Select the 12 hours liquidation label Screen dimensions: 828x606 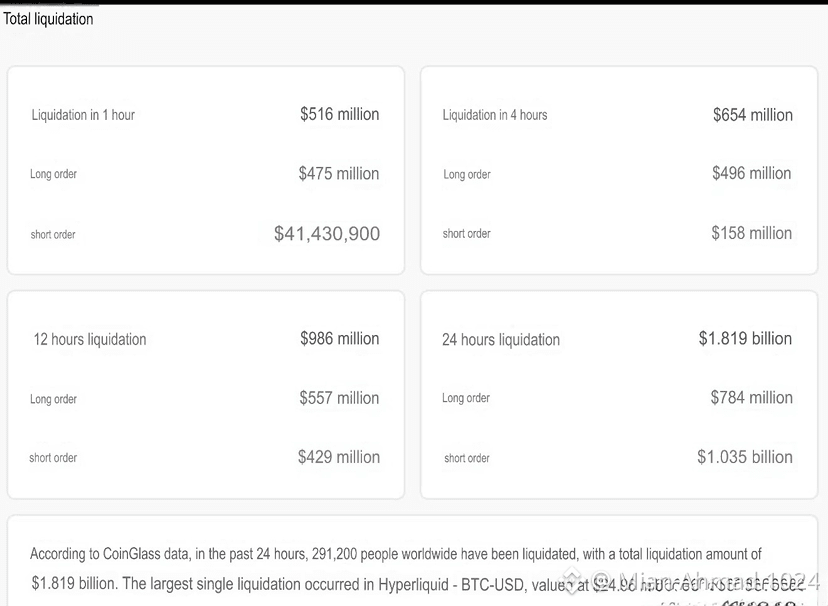point(90,339)
